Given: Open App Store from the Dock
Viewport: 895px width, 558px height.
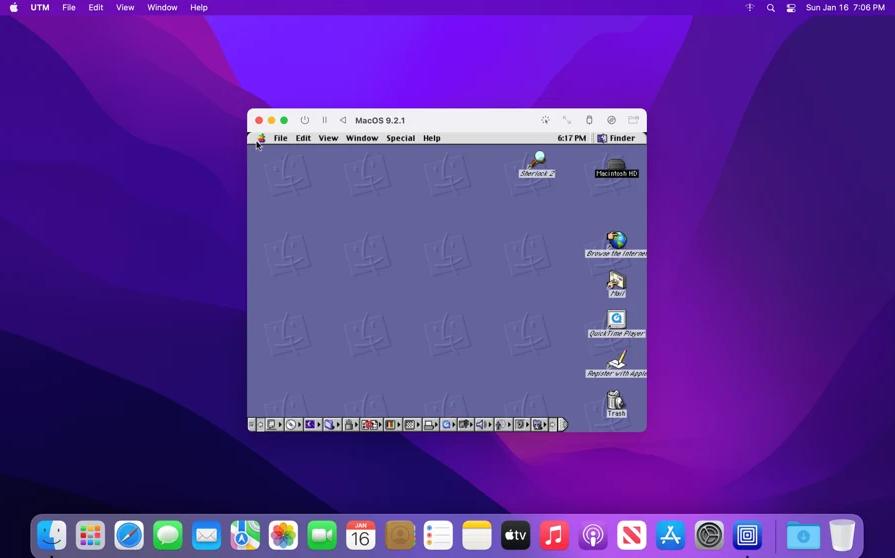Looking at the screenshot, I should 670,536.
